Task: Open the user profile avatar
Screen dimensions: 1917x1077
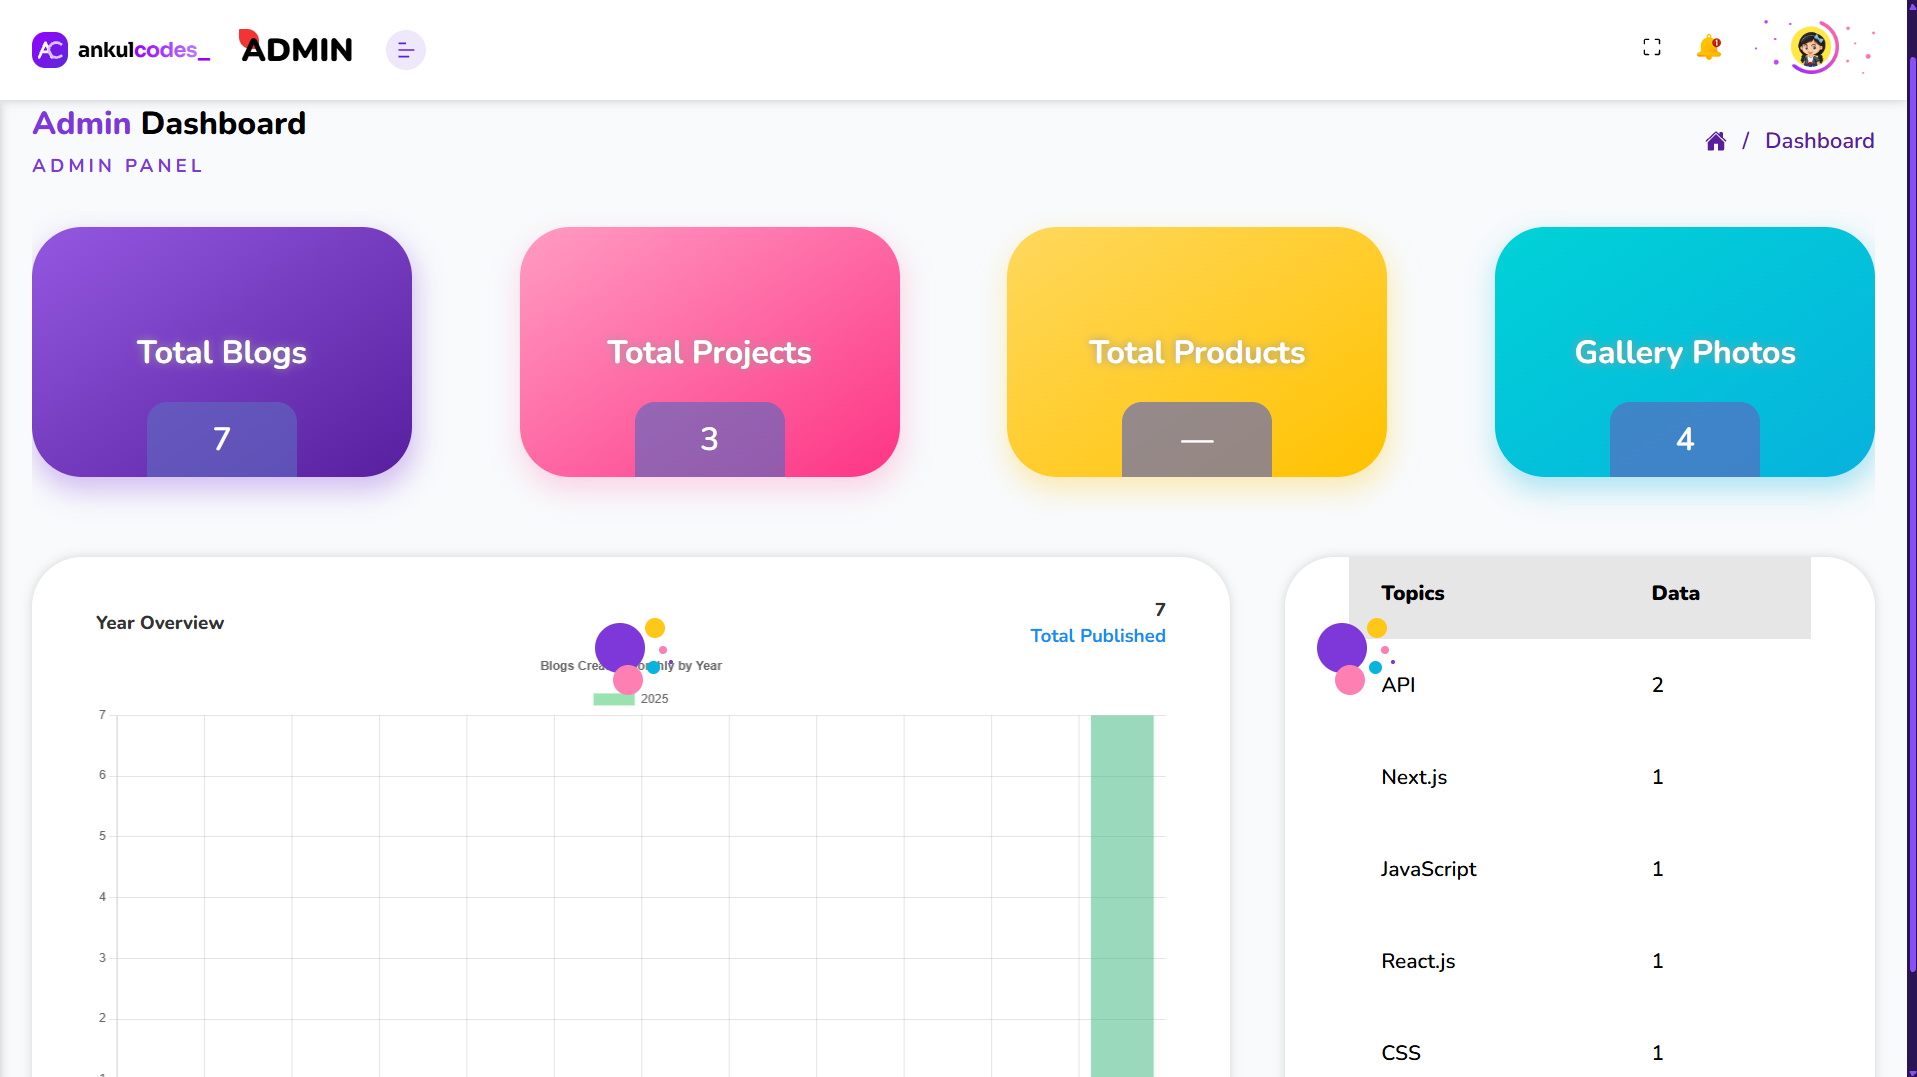Action: 1812,47
